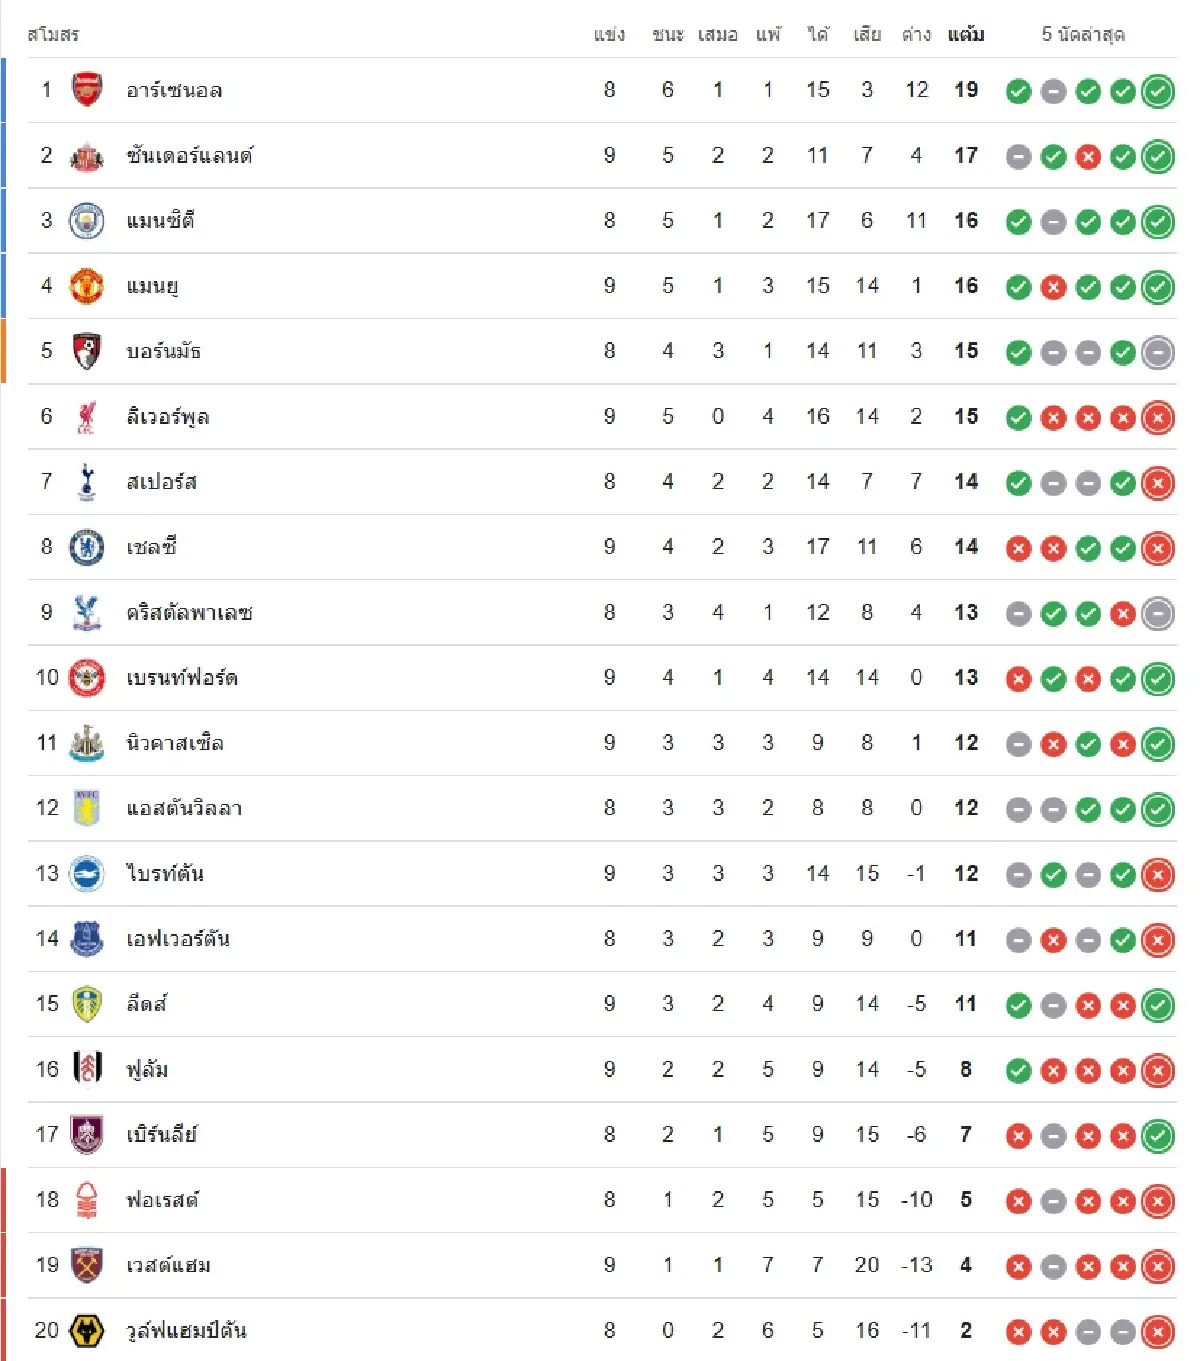This screenshot has height=1361, width=1200.
Task: Open the สเปอร์ส team link
Action: [x=161, y=482]
